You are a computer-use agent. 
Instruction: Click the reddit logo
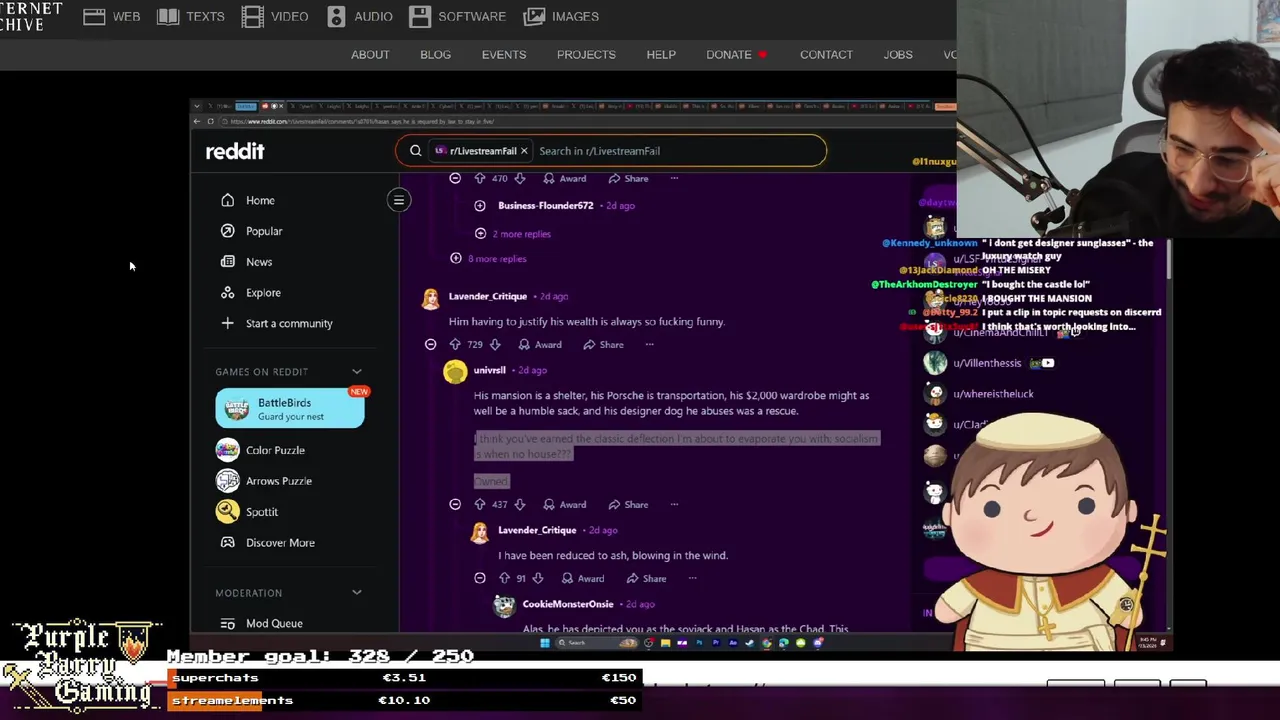coord(235,151)
